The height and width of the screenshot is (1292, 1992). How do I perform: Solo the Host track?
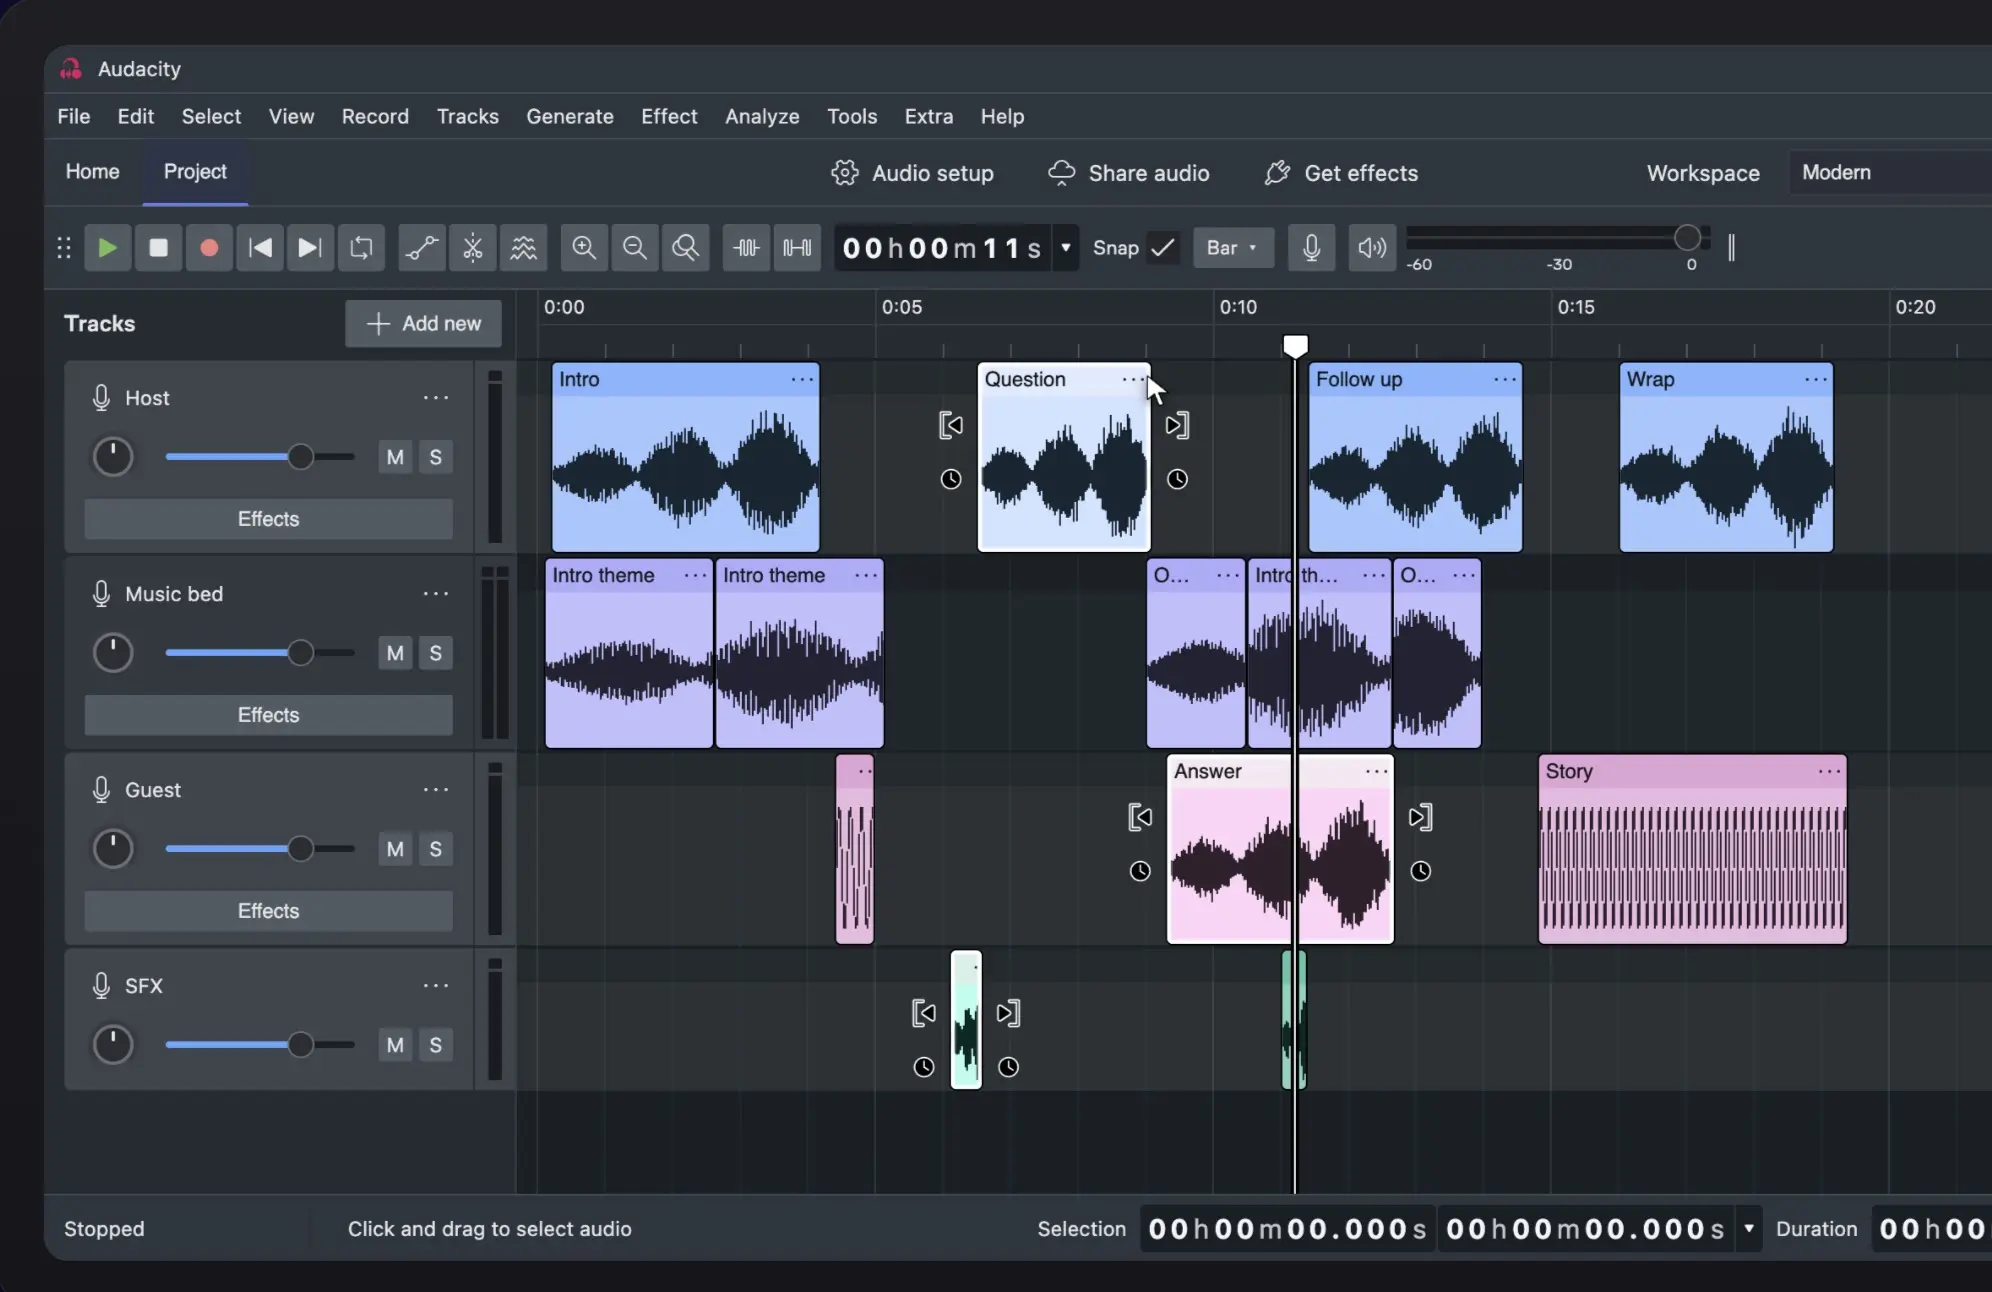436,457
